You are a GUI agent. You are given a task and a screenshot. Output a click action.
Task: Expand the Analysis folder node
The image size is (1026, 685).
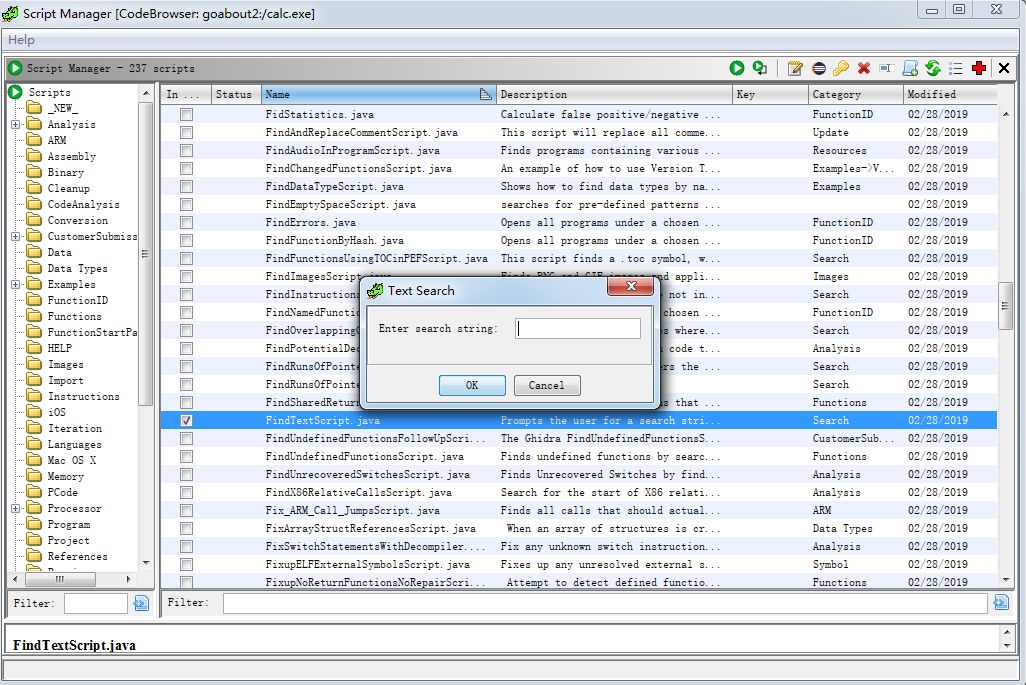16,124
